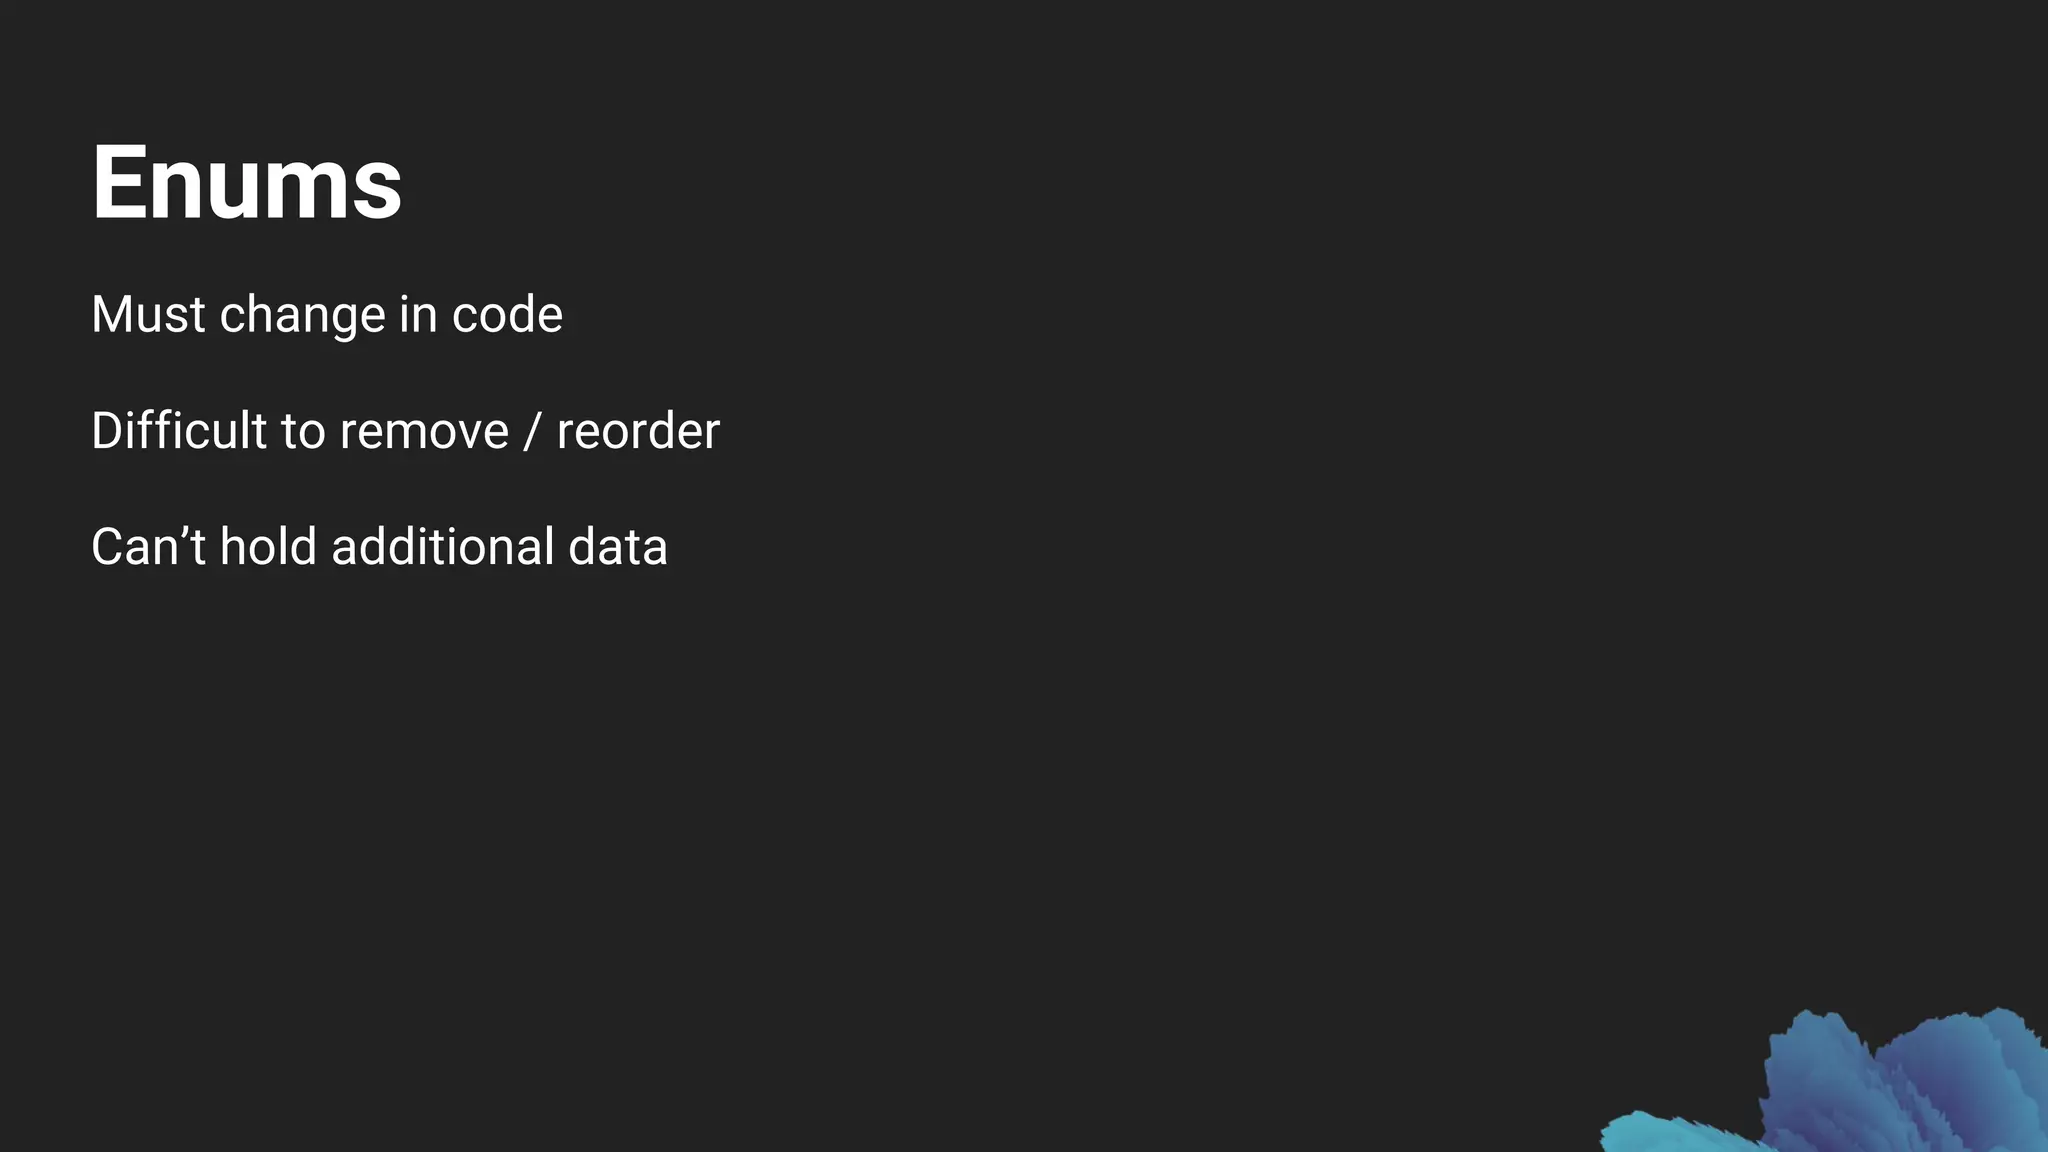Click the Enums slide title

pyautogui.click(x=246, y=182)
